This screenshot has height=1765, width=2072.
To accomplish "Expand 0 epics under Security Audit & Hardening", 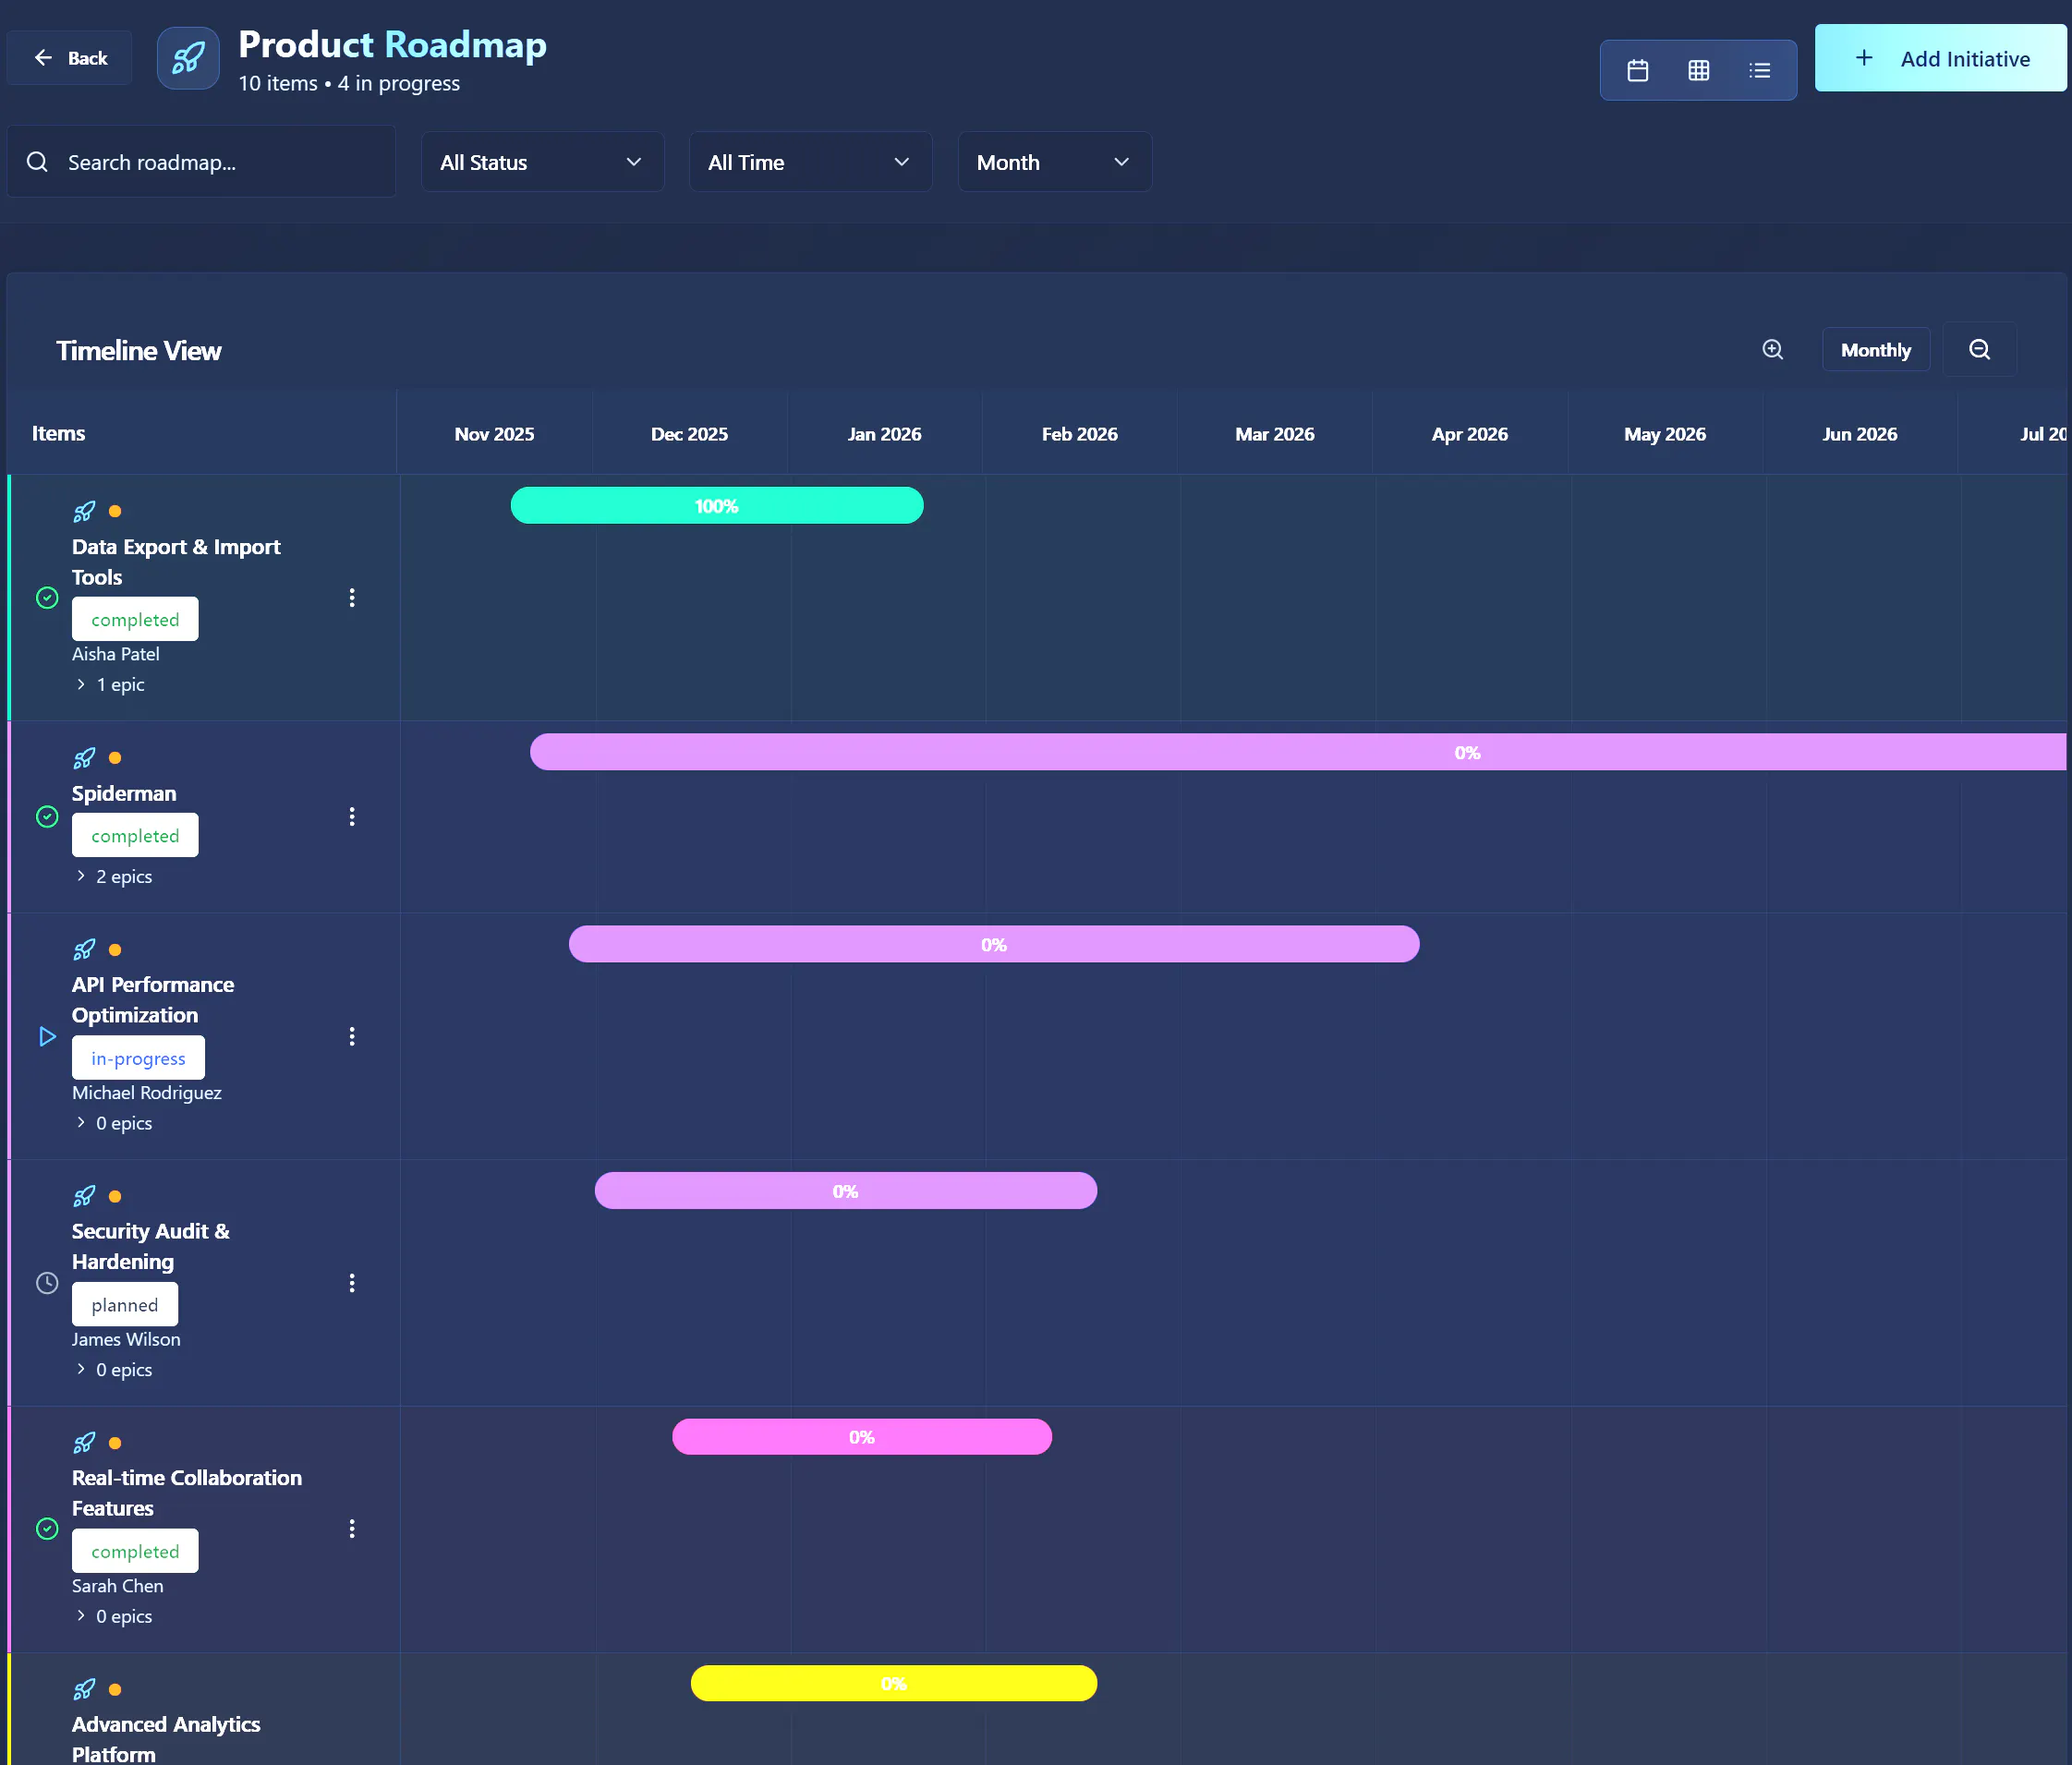I will tap(114, 1370).
